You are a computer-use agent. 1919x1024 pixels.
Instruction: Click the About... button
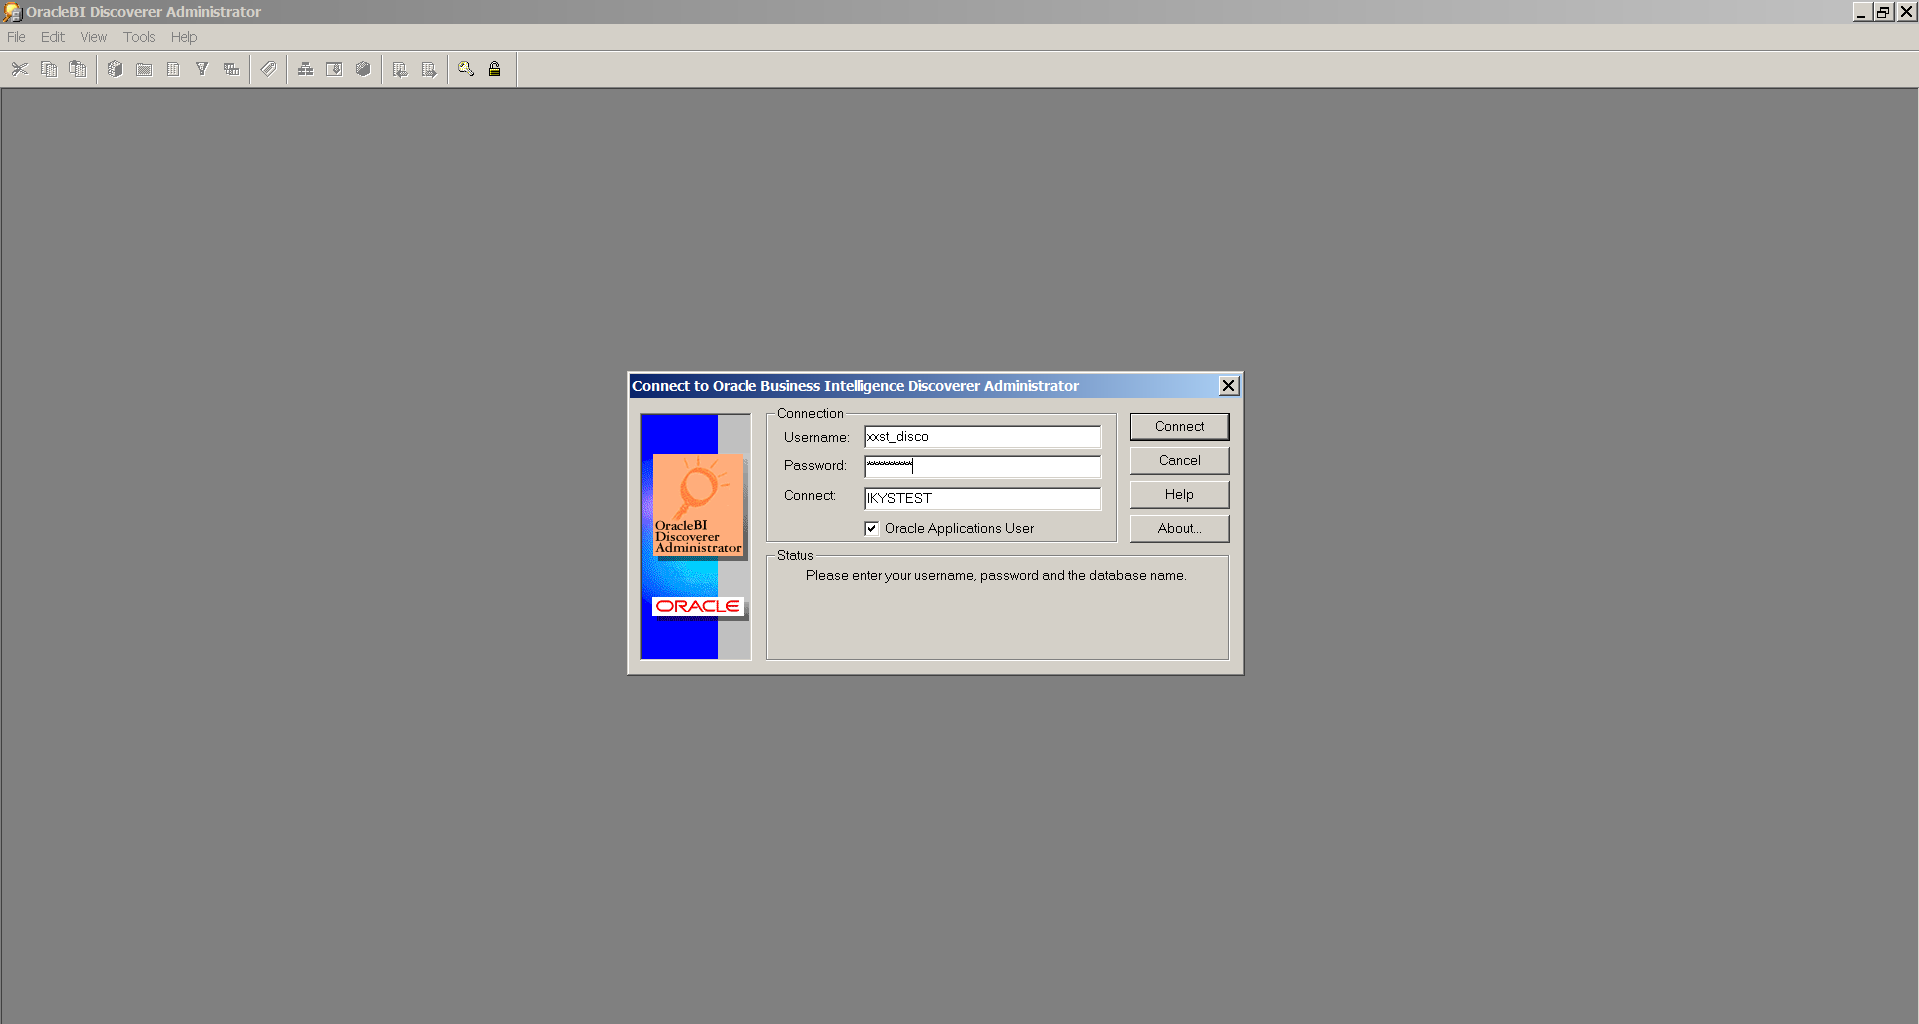1179,529
